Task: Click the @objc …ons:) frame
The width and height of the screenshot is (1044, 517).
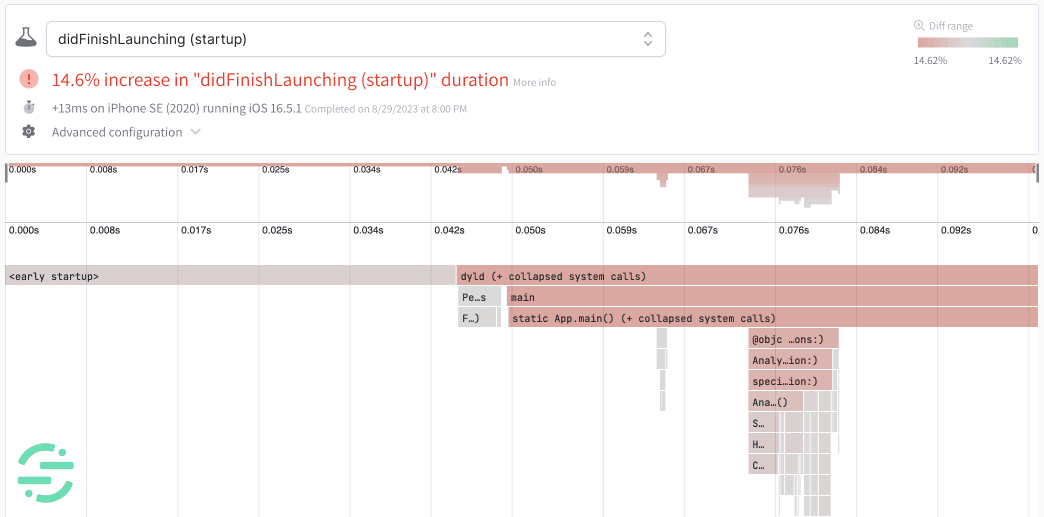Action: point(794,339)
